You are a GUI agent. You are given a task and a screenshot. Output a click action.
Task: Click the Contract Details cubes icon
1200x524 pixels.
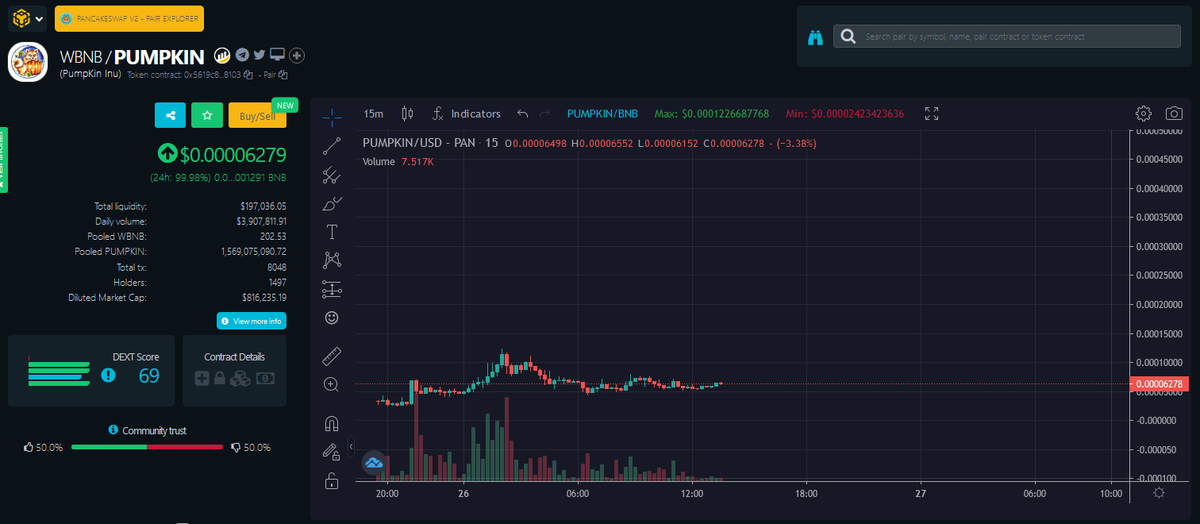[x=240, y=379]
